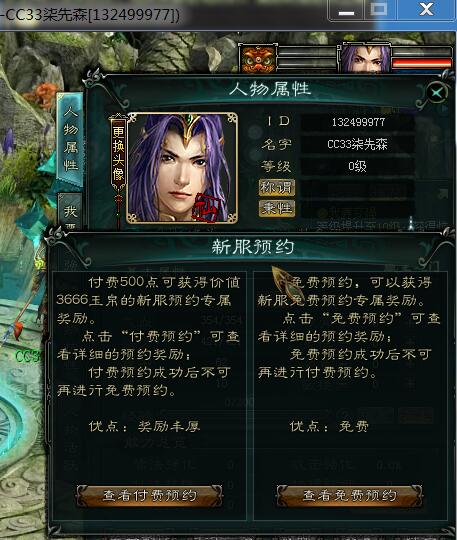Click the lion pet avatar icon
This screenshot has width=457, height=540.
pos(259,59)
